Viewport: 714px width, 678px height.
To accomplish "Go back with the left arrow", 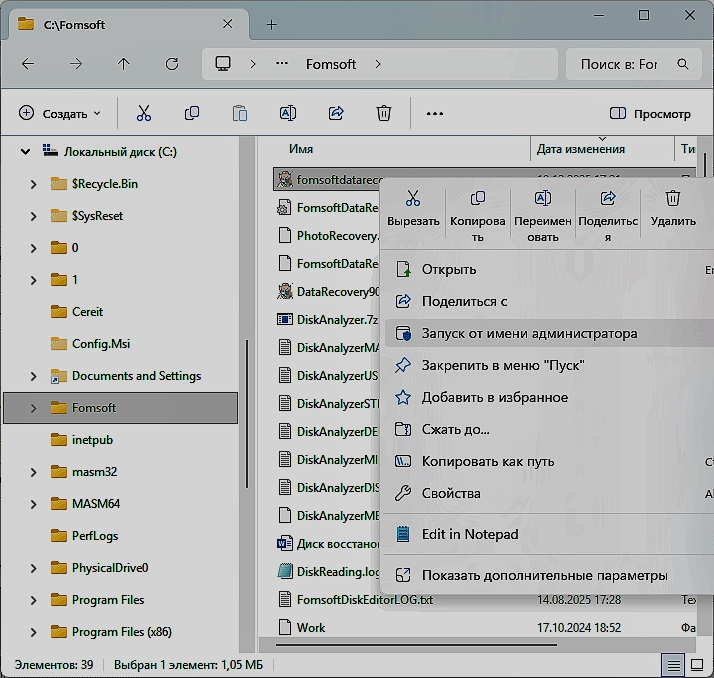I will pos(28,64).
